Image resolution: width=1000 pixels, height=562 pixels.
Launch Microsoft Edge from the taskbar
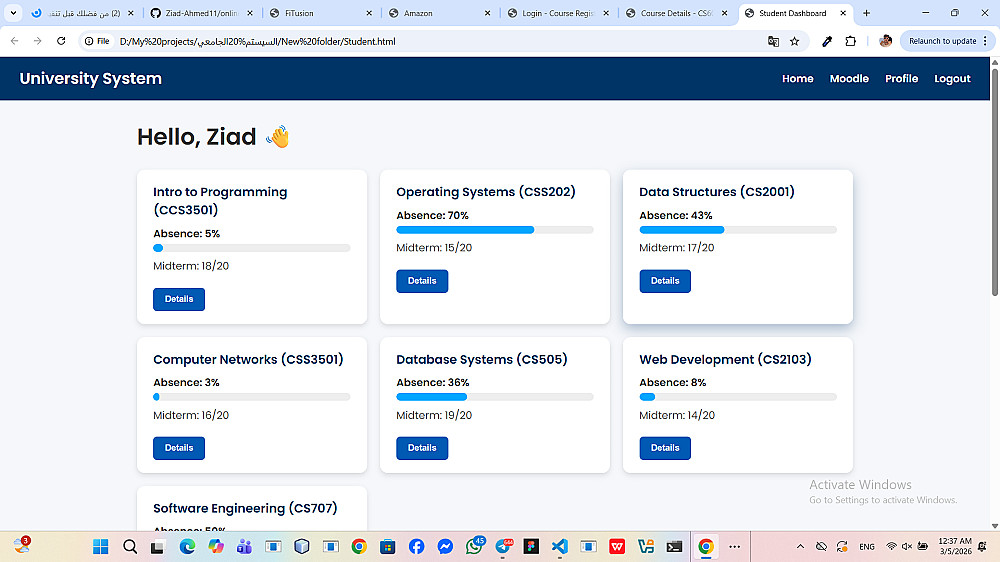point(187,547)
